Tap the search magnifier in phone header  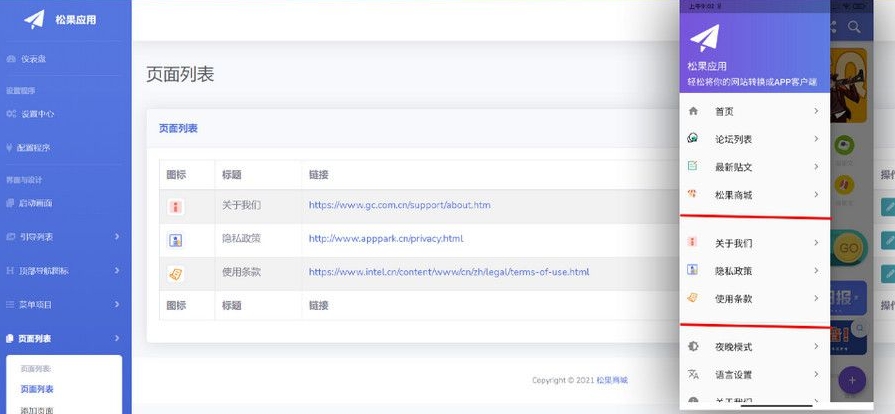(x=854, y=27)
